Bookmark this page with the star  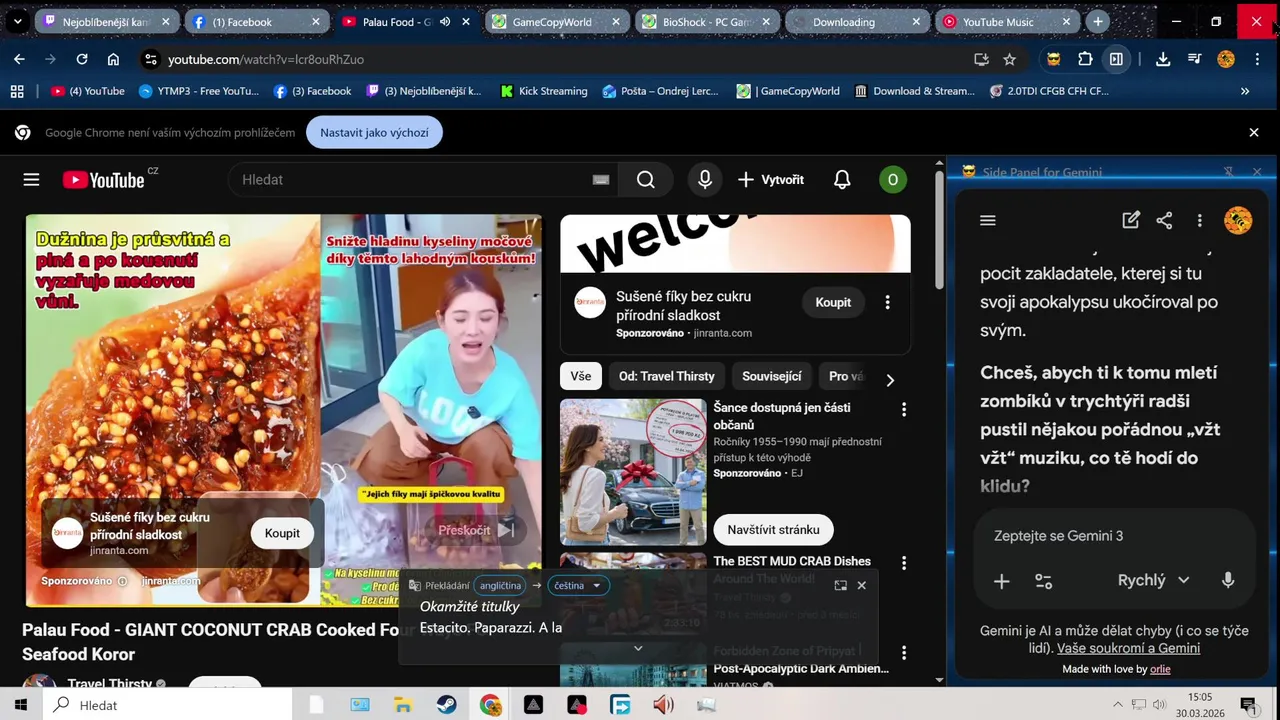[1009, 59]
